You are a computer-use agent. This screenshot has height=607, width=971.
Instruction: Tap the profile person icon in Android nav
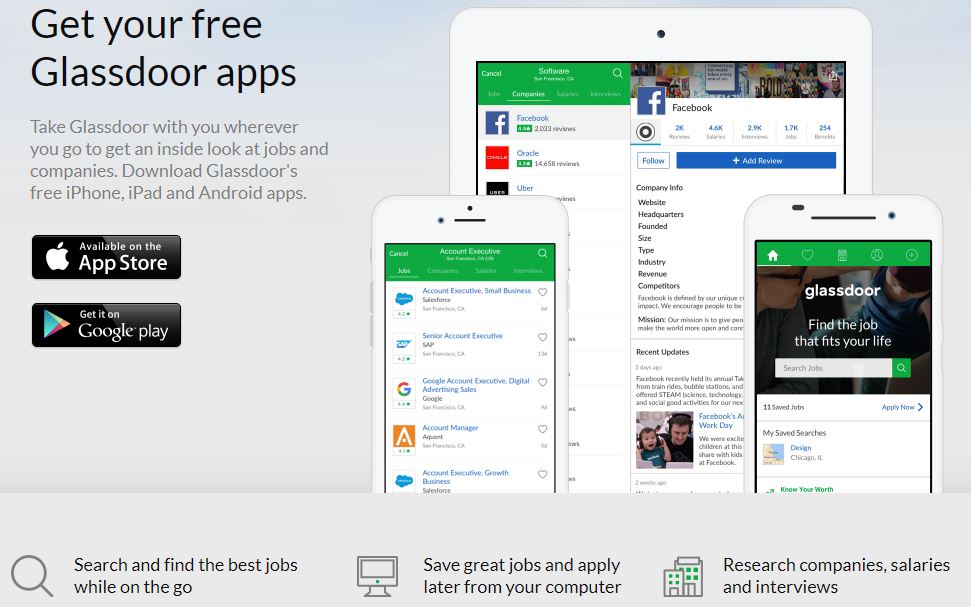coord(877,255)
